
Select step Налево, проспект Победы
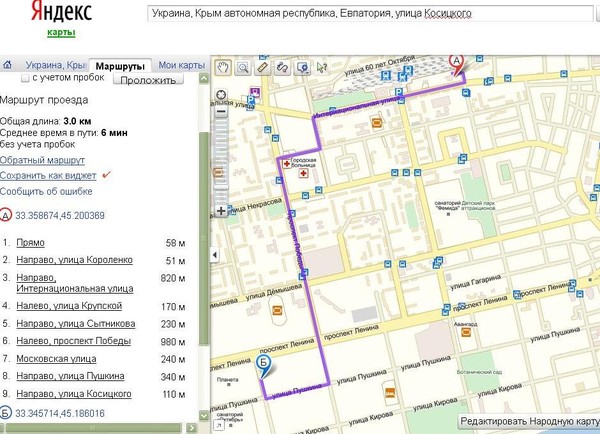(x=73, y=341)
